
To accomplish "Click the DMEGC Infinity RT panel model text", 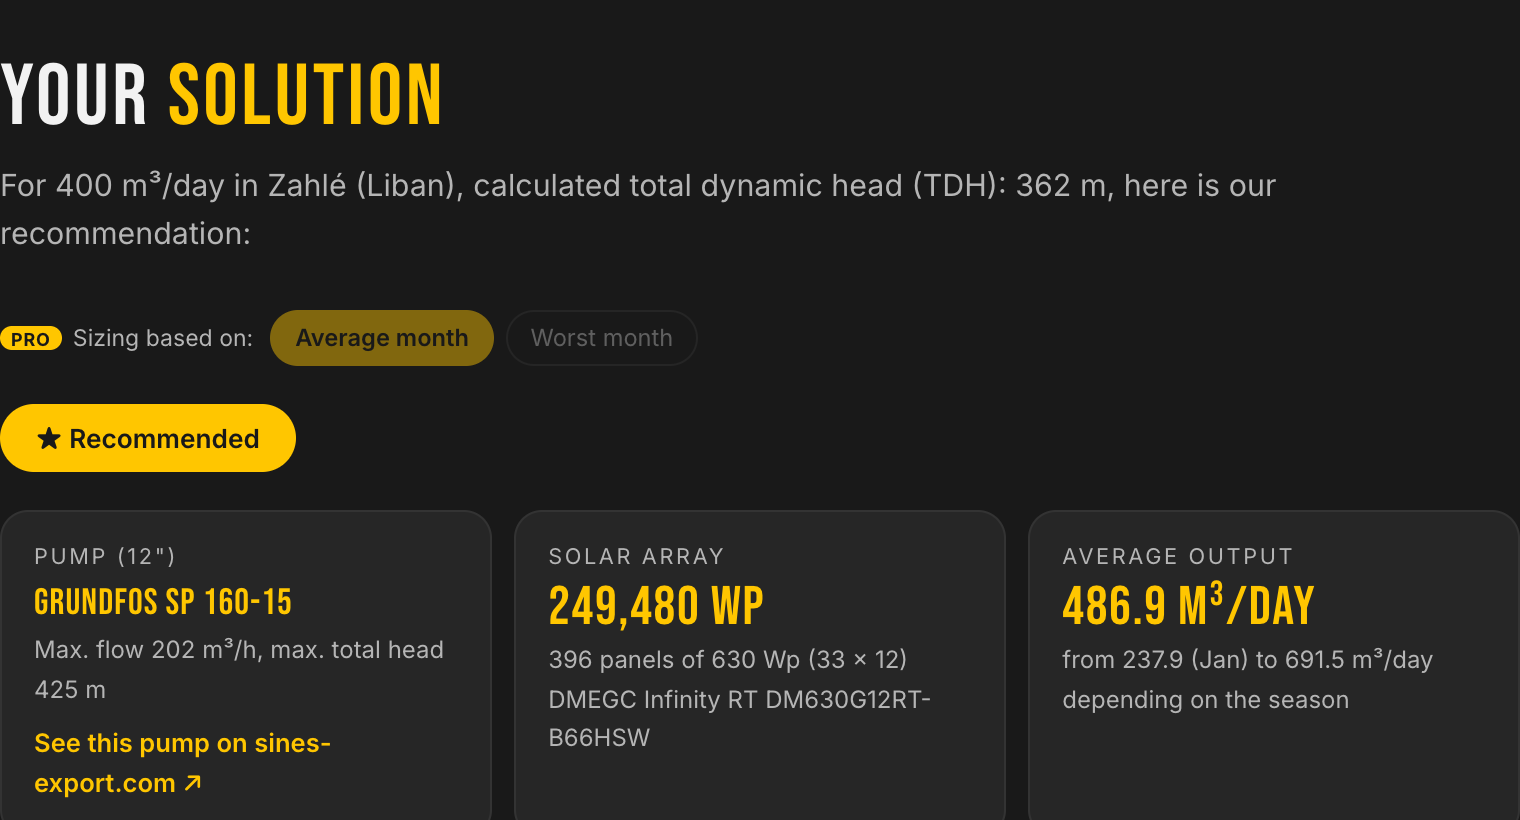I will 740,718.
